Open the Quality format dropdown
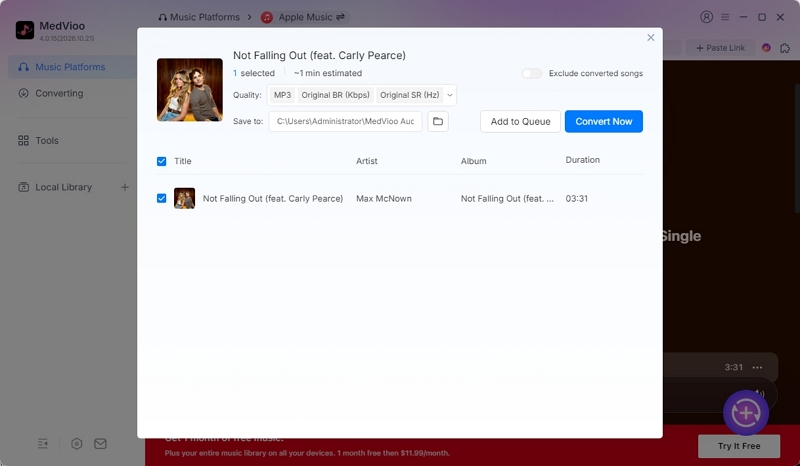Viewport: 800px width, 466px height. pos(361,95)
